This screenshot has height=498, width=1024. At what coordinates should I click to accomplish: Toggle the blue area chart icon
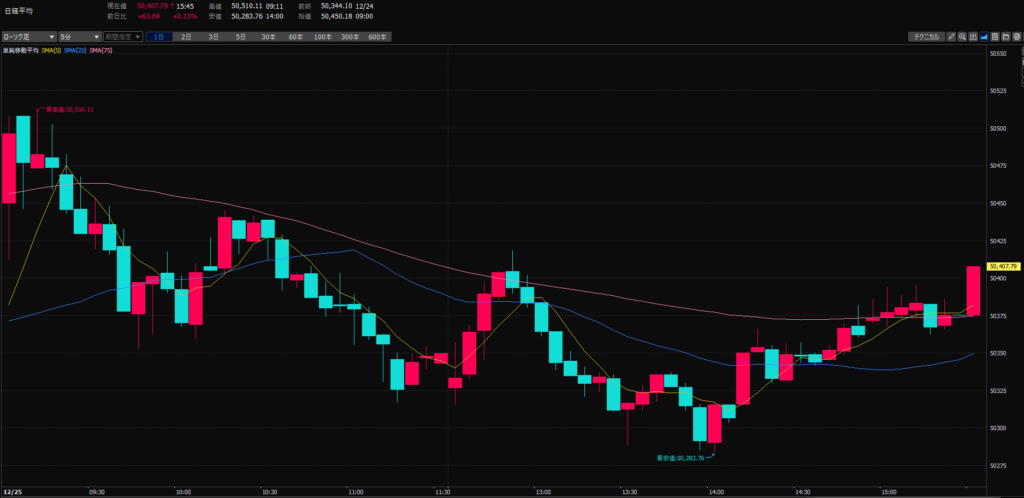[x=984, y=37]
